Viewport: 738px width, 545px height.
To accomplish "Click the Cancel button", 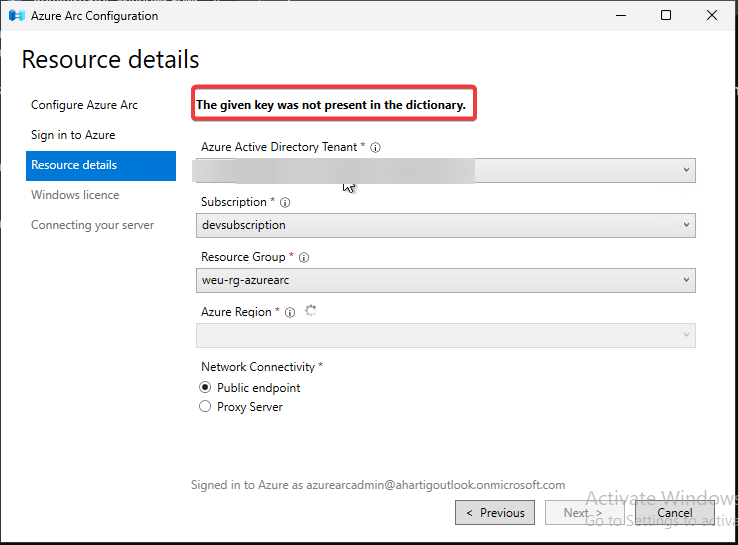I will click(x=674, y=513).
